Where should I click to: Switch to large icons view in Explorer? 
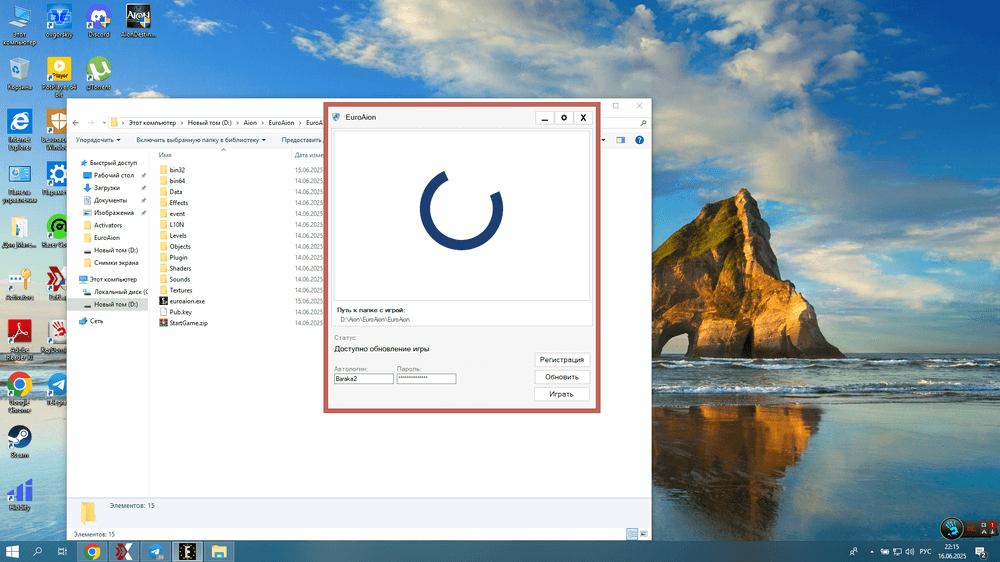[643, 534]
